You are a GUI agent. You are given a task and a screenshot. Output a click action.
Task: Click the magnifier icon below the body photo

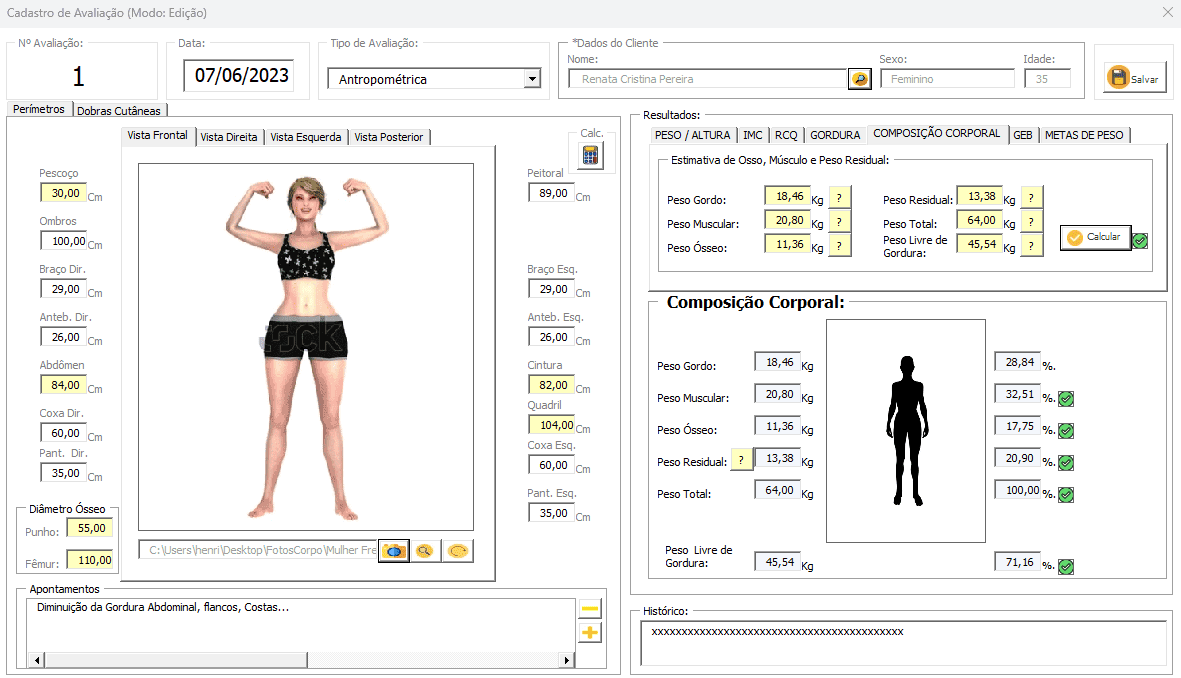(425, 551)
